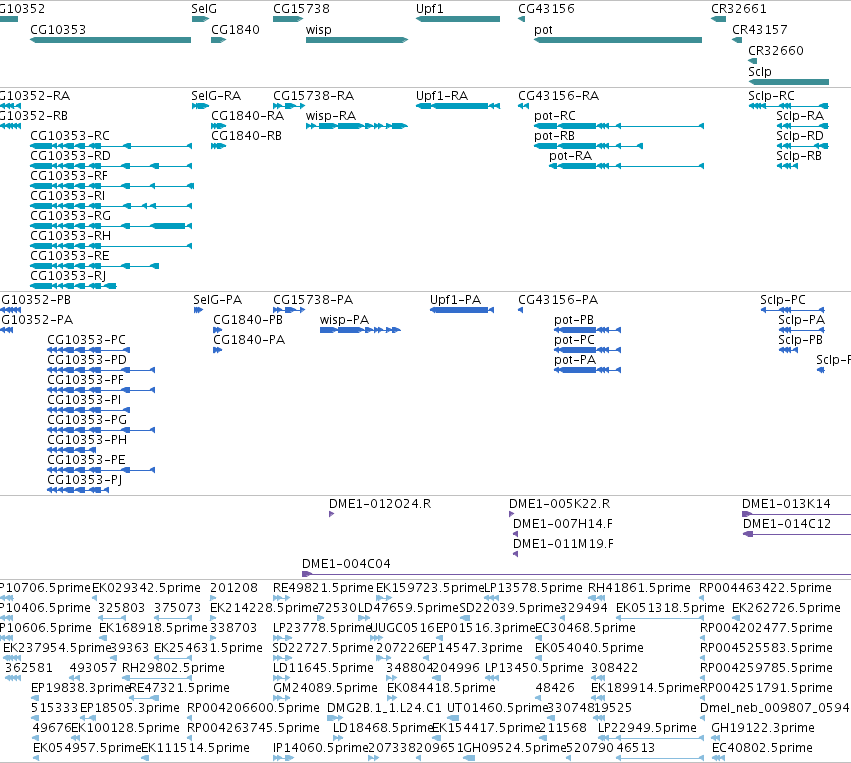851x763 pixels.
Task: Select EST LD11645.5prime
Action: (x=323, y=667)
